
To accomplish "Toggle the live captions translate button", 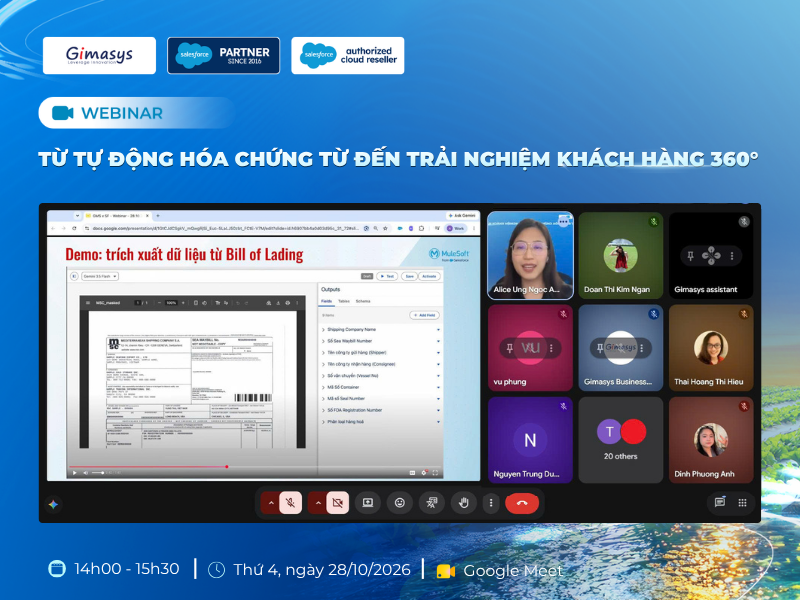I will pos(432,503).
